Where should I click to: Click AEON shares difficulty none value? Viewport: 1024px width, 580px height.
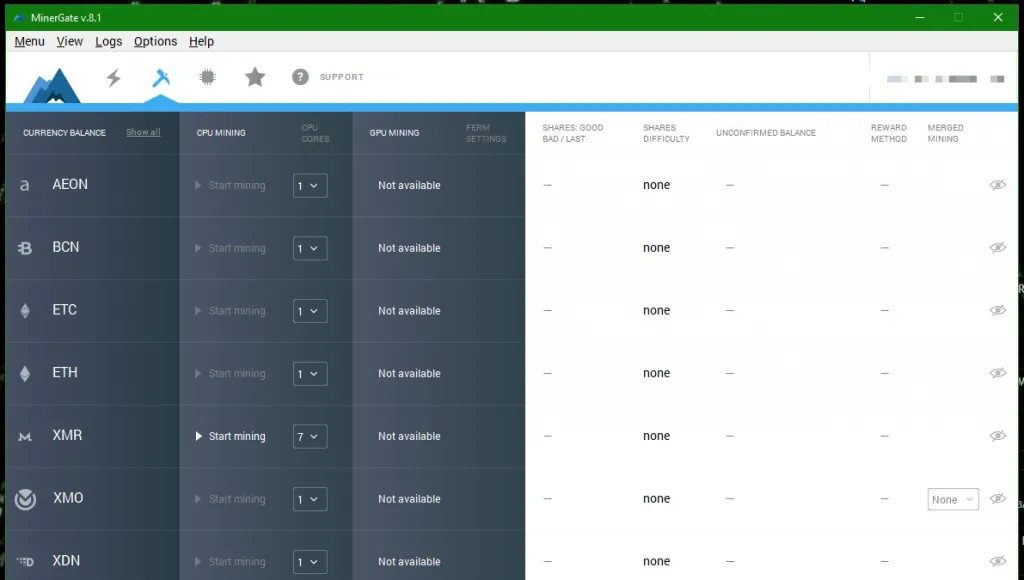click(656, 185)
